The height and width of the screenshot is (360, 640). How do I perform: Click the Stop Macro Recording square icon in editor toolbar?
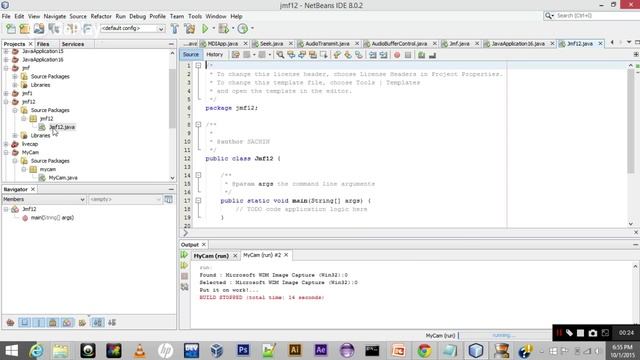point(408,55)
